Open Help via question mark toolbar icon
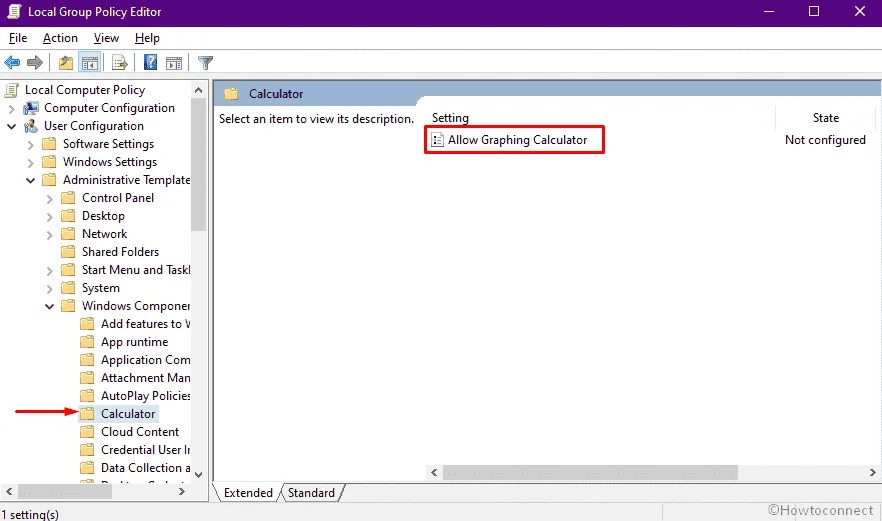This screenshot has width=882, height=521. [x=150, y=62]
